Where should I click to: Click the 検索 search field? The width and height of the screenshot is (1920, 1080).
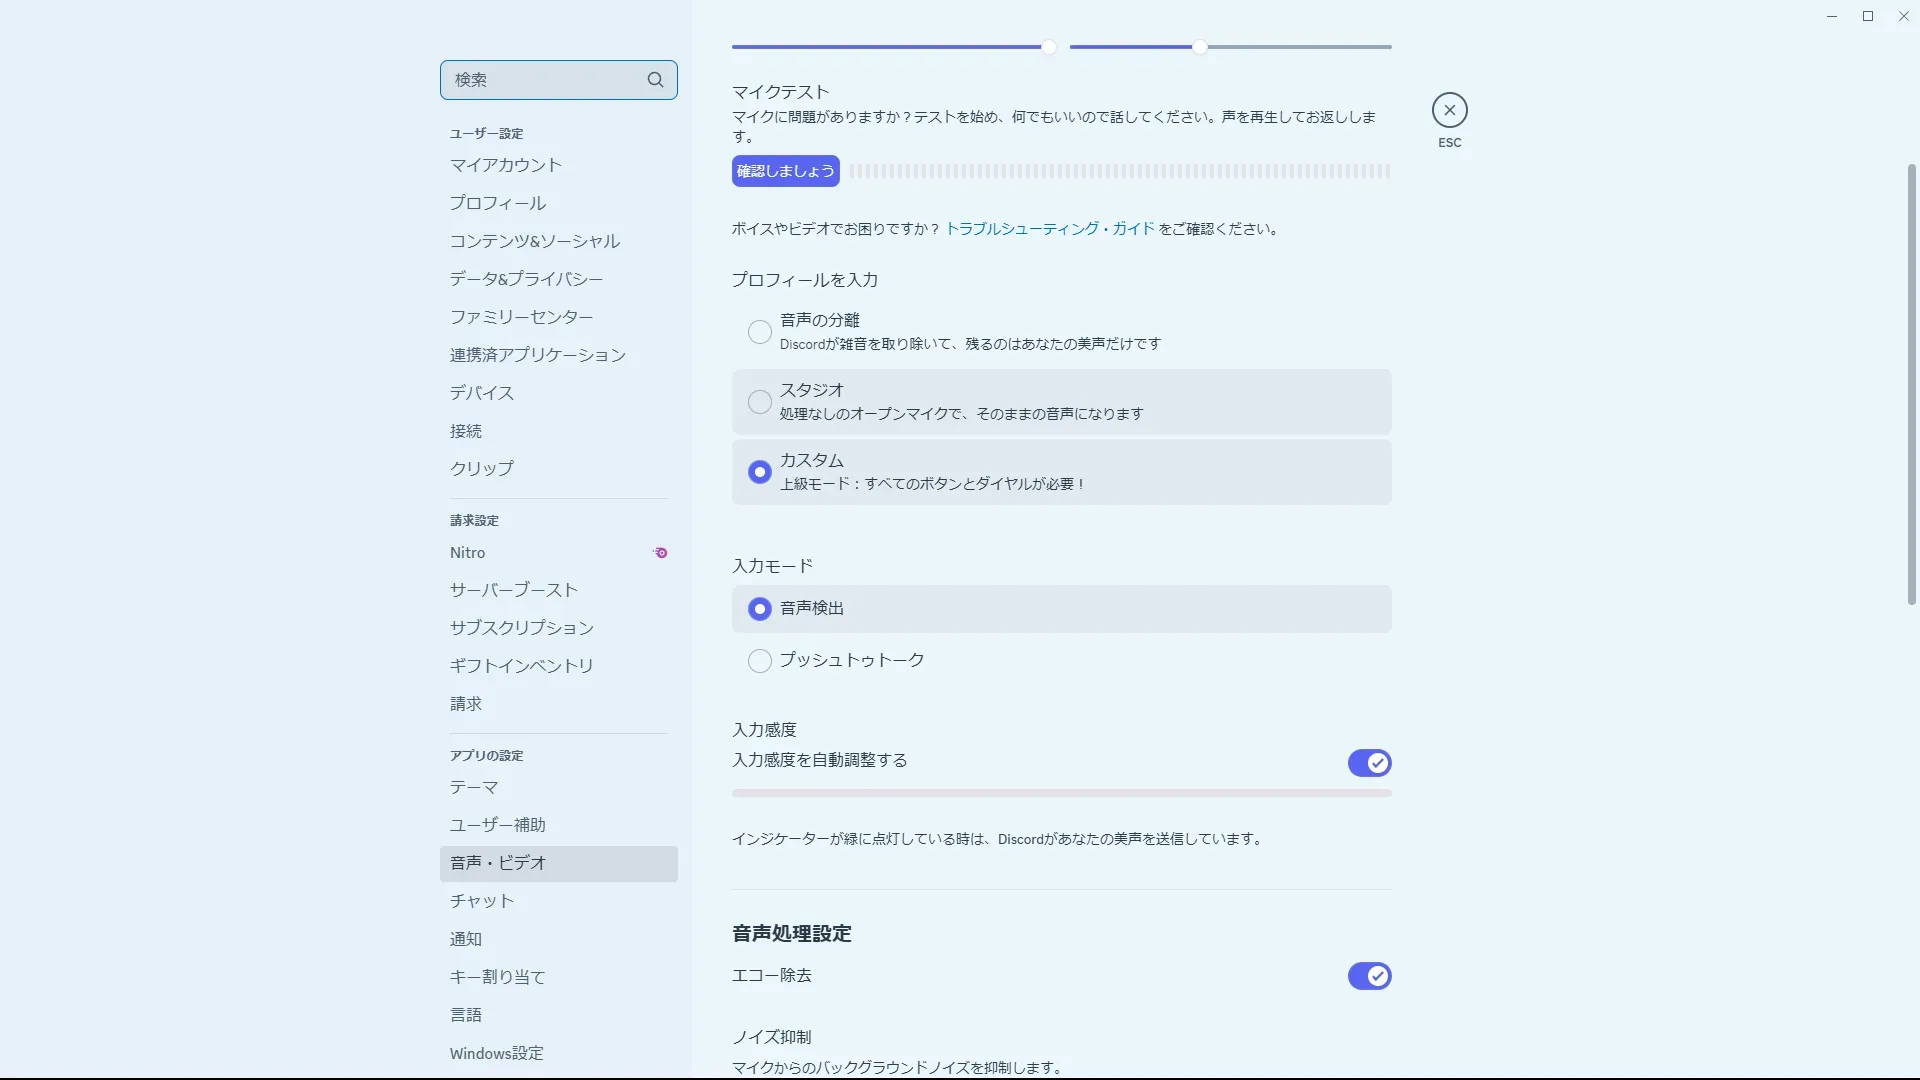540,80
